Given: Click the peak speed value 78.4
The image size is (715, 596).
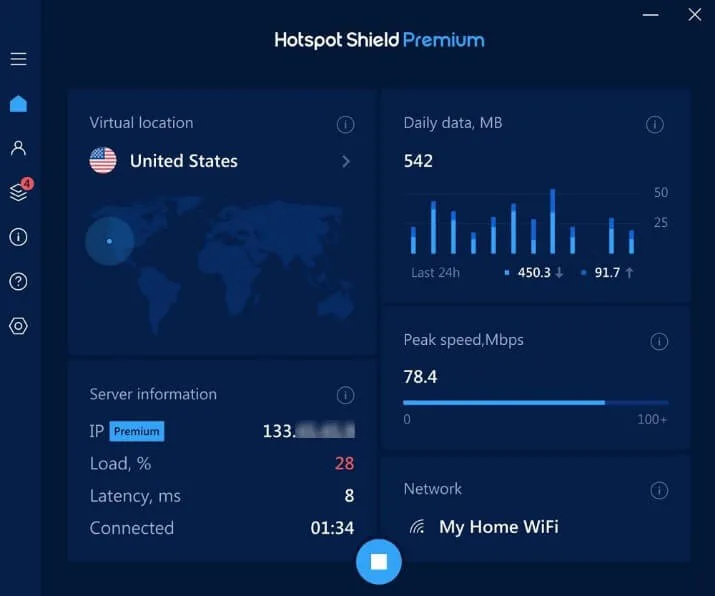Looking at the screenshot, I should coord(420,377).
